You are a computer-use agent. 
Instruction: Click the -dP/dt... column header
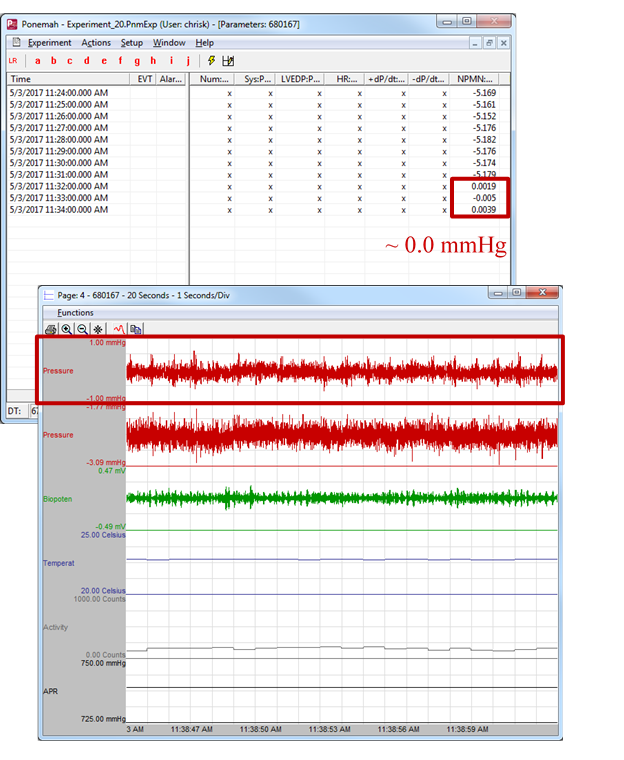tap(428, 79)
